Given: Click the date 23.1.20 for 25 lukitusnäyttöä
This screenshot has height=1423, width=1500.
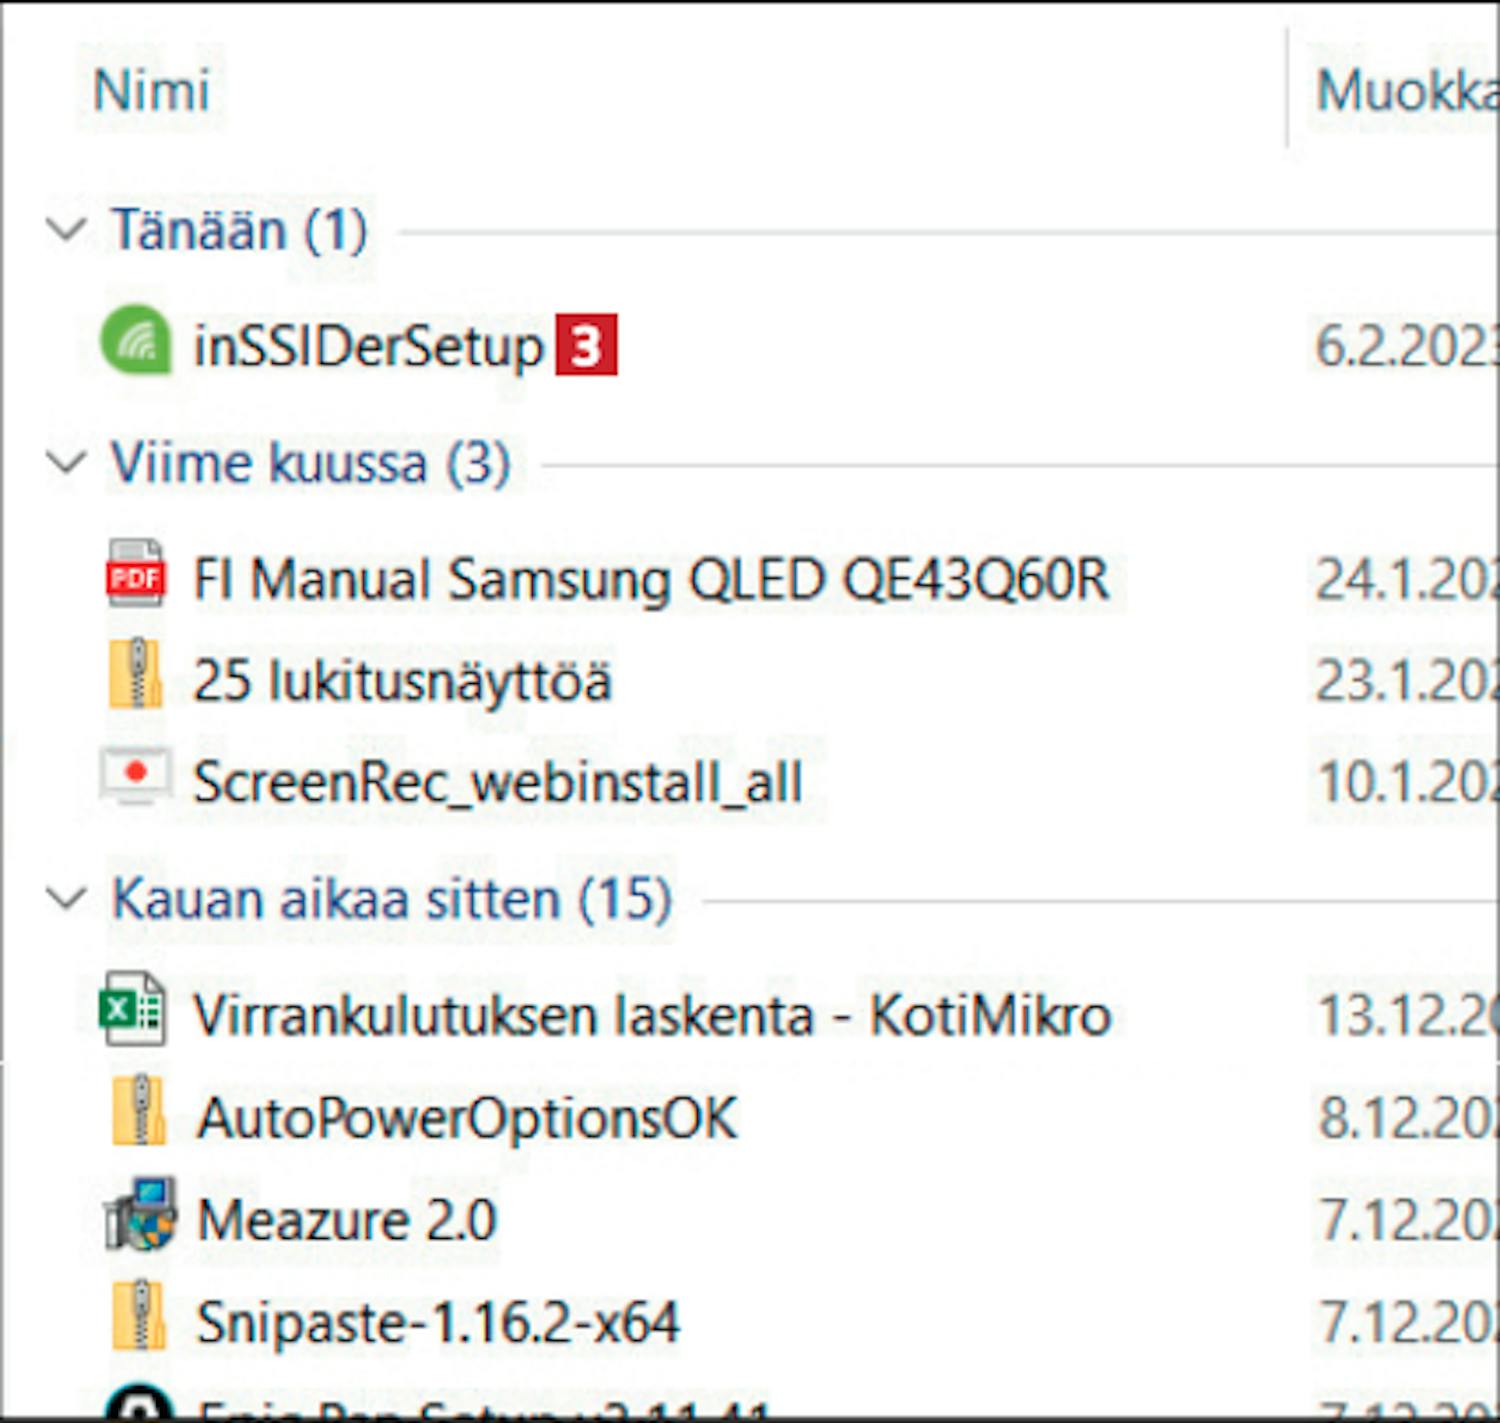Looking at the screenshot, I should [x=1407, y=681].
